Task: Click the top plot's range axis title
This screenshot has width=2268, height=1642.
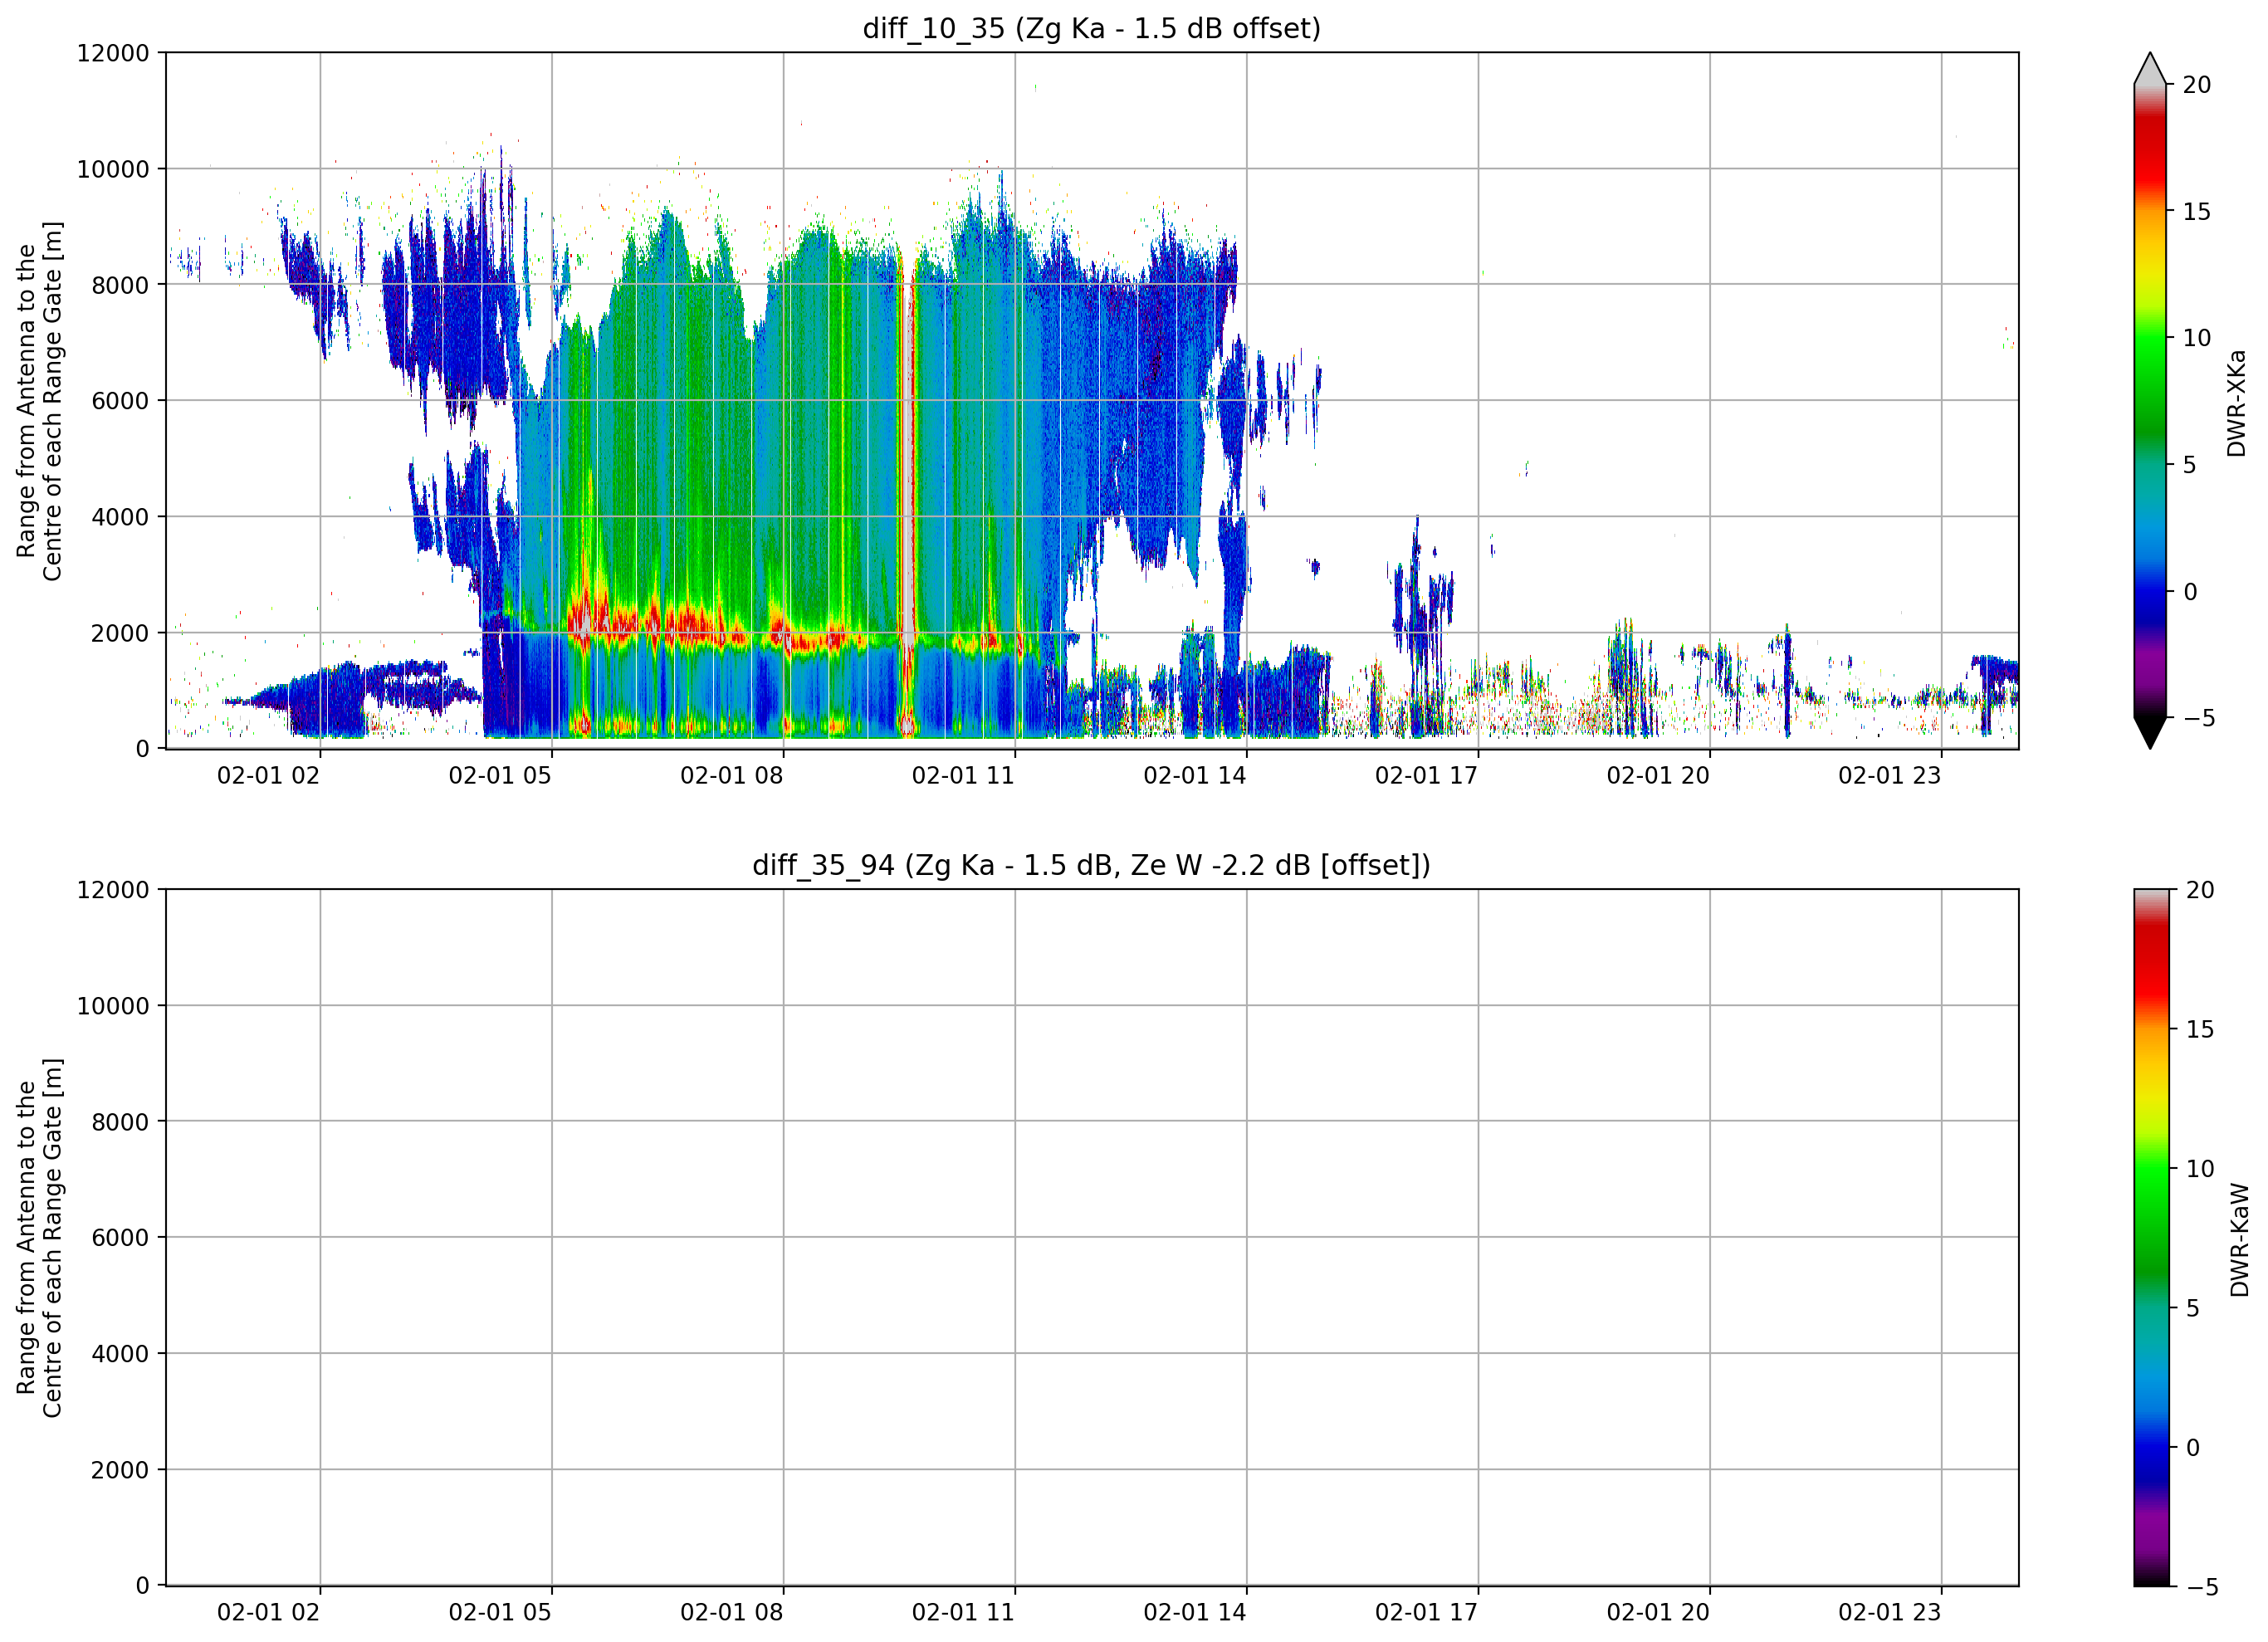Action: (39, 400)
